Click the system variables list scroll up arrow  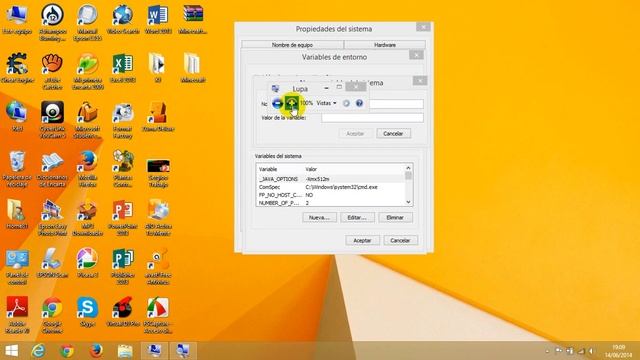point(408,168)
